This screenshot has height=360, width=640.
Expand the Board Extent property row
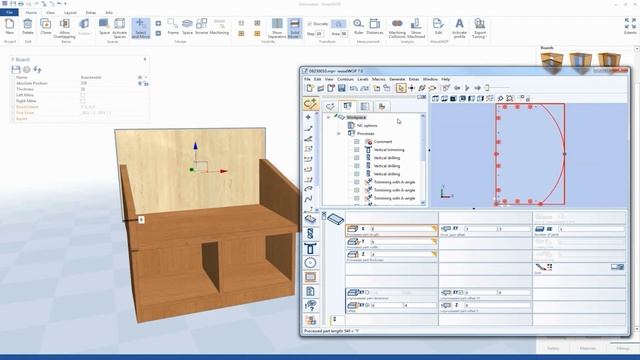[x=13, y=107]
